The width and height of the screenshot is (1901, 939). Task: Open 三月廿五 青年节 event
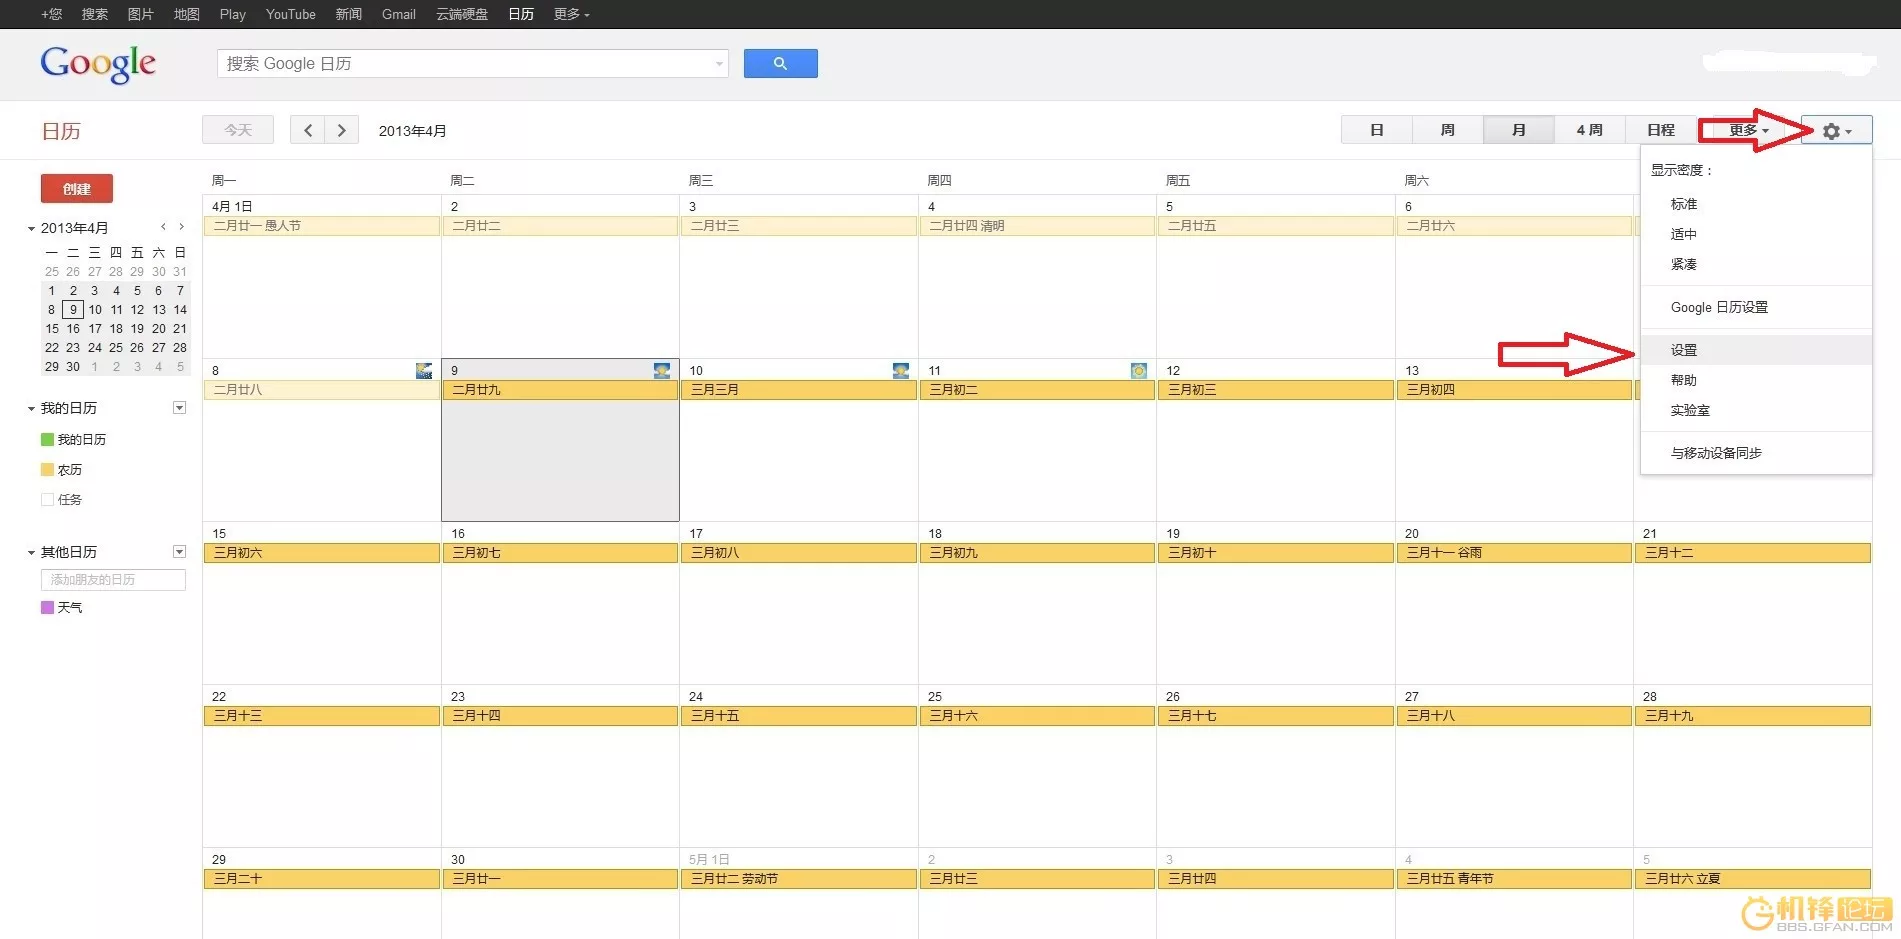click(1514, 879)
